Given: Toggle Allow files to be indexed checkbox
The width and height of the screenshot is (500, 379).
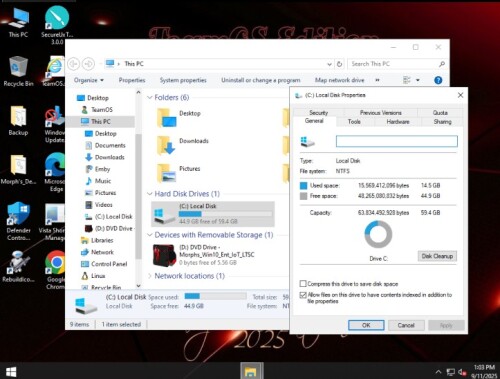Looking at the screenshot, I should (303, 295).
